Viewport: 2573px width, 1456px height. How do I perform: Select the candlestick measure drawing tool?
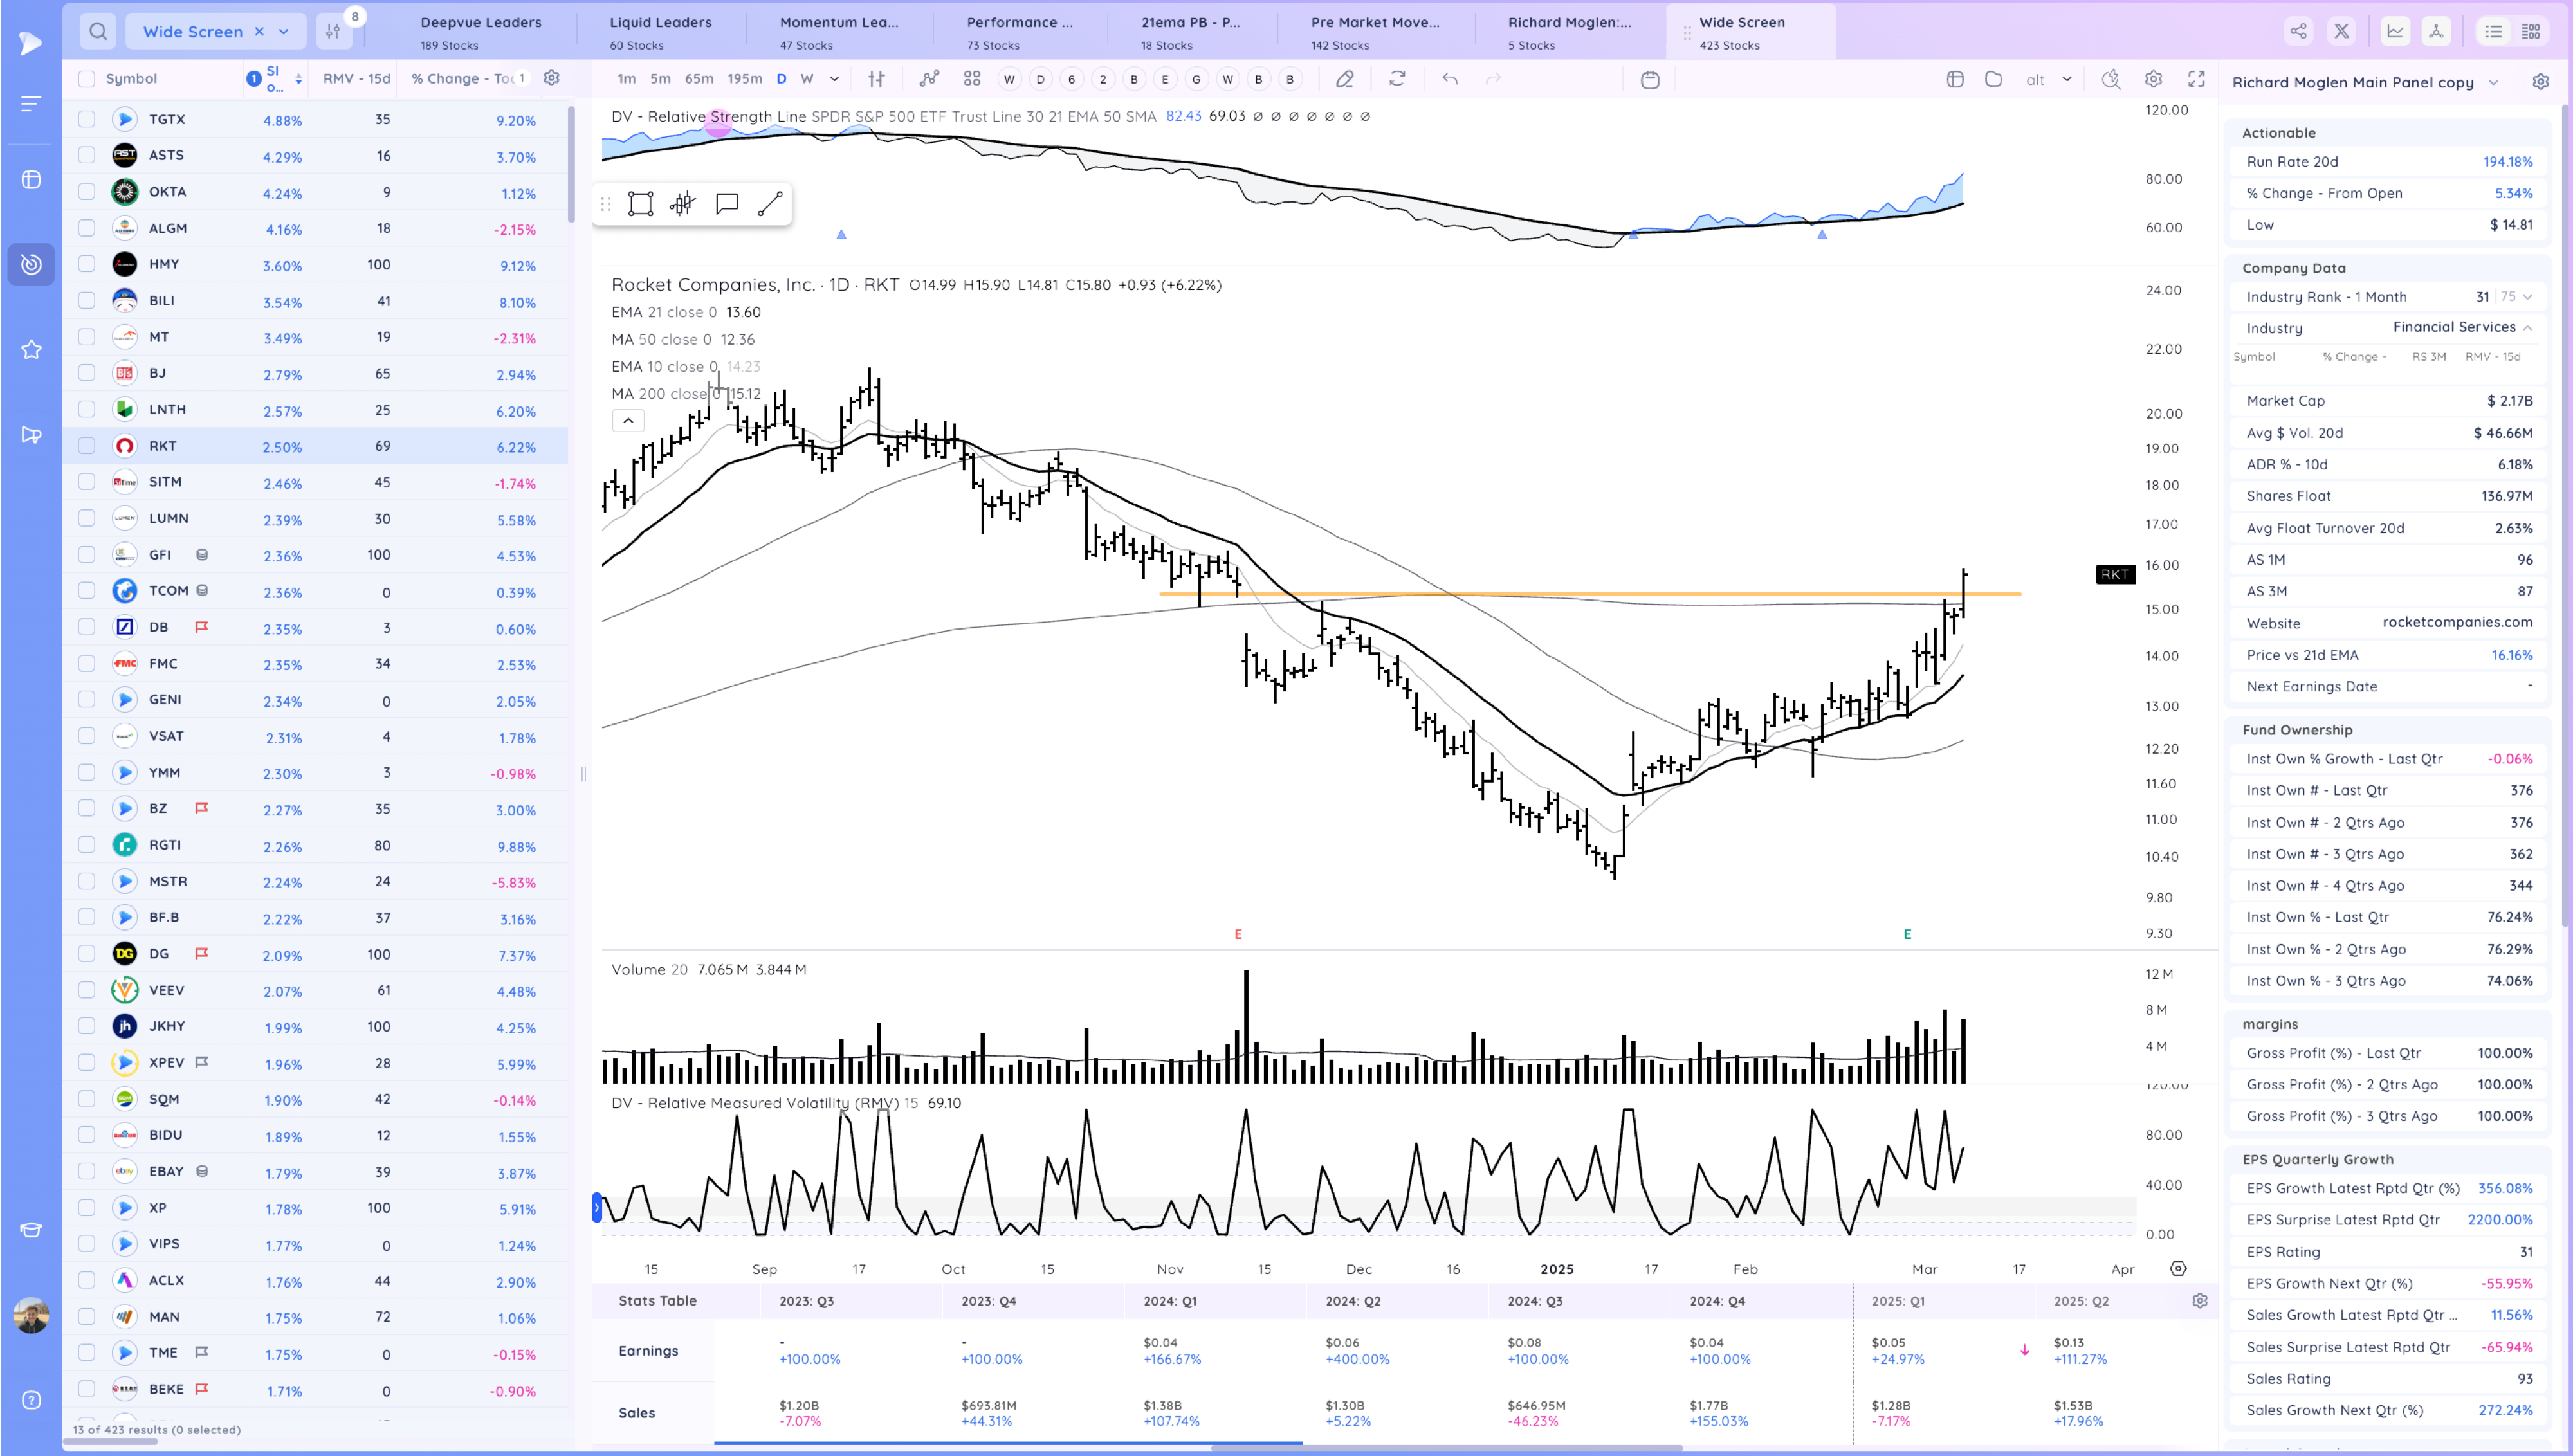(683, 204)
